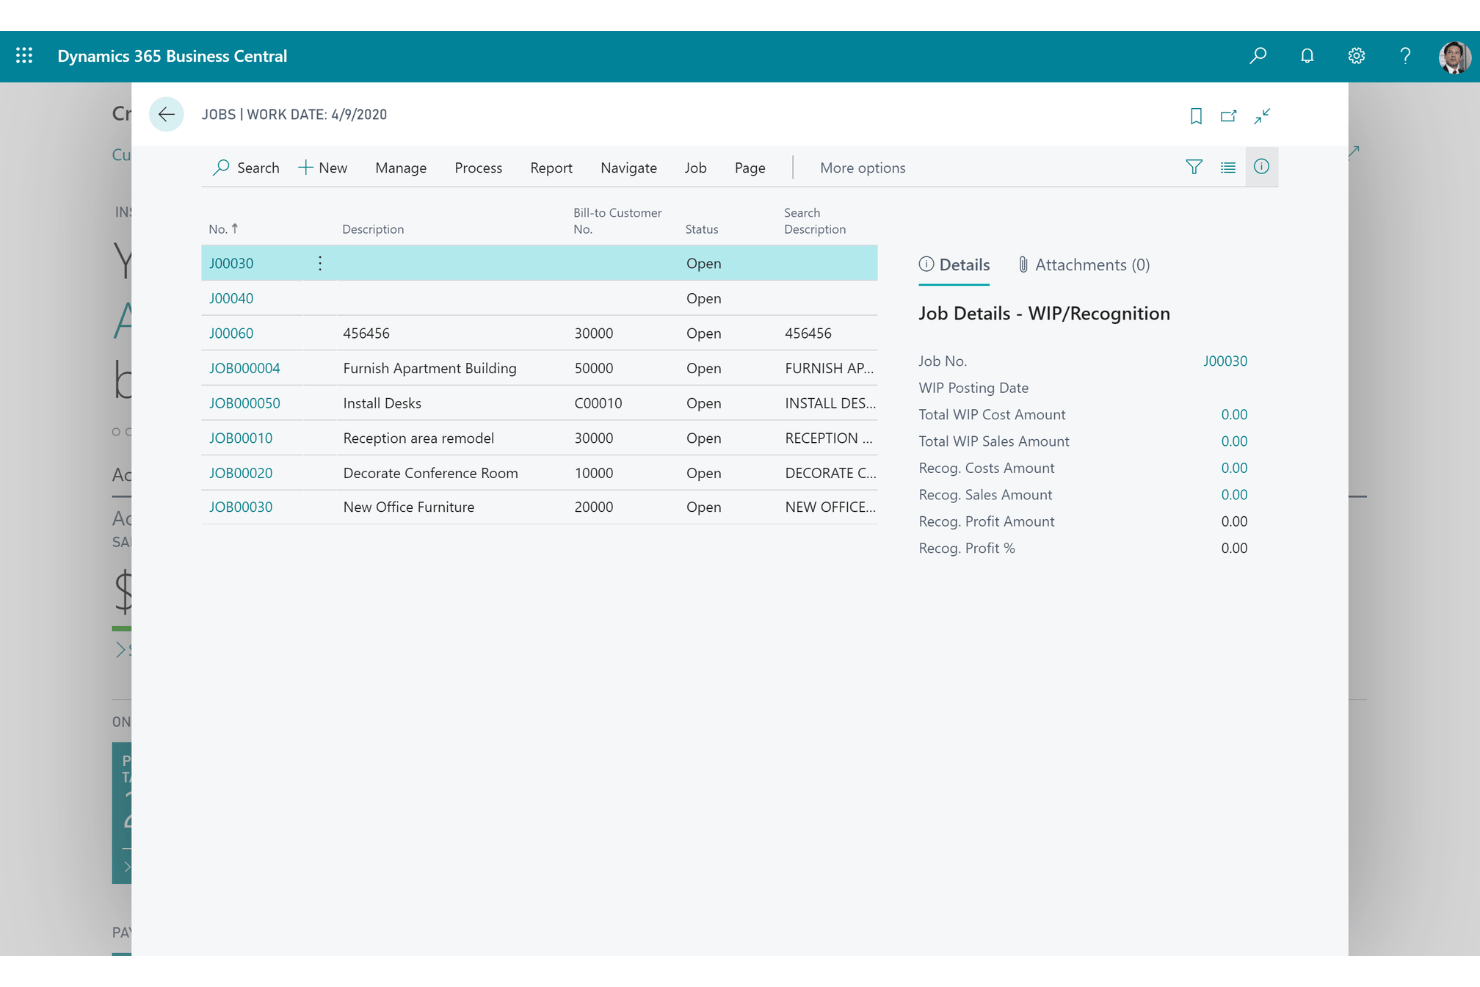Screen dimensions: 1480x987
Task: Select the Decorate Conference Room cell
Action: tap(431, 473)
